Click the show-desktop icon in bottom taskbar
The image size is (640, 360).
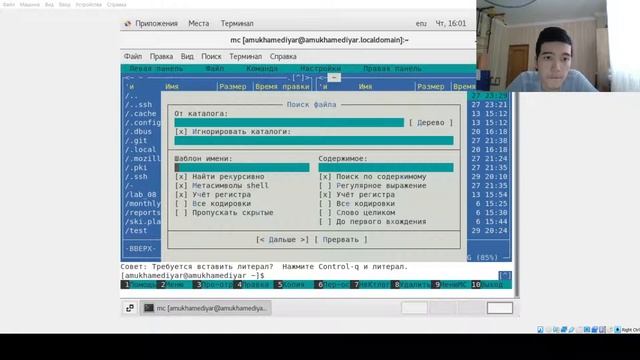point(130,308)
